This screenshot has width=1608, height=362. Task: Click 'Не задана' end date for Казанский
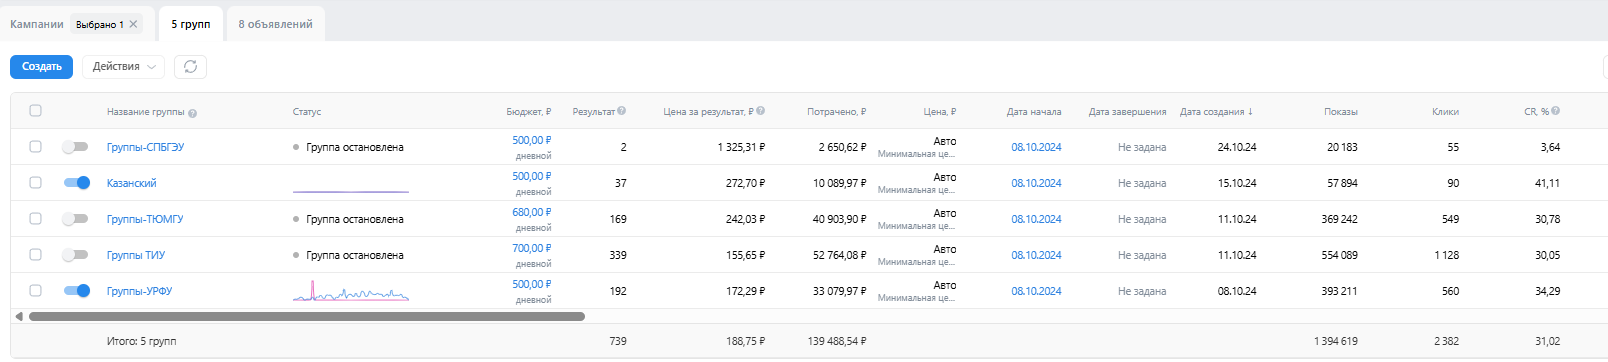(1142, 183)
